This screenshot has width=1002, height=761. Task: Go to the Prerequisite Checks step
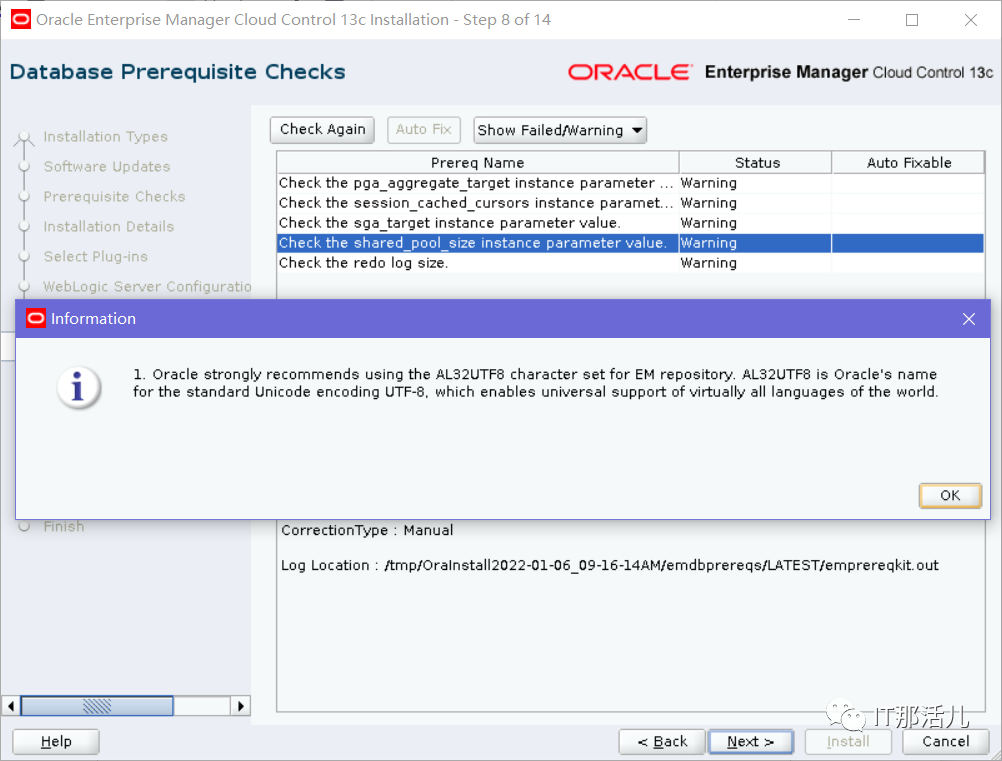pos(114,197)
